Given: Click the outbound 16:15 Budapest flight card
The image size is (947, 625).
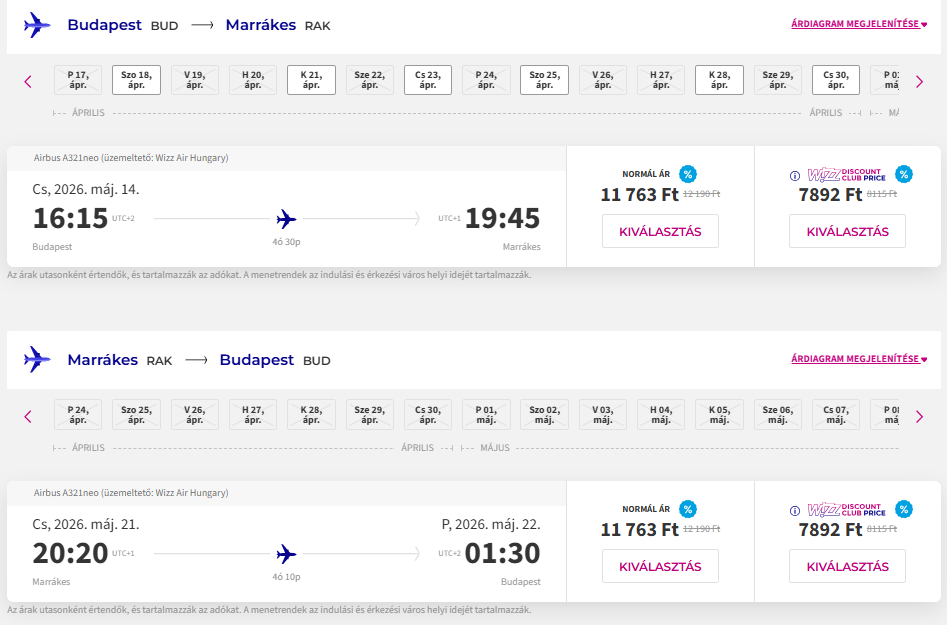Looking at the screenshot, I should tap(286, 218).
